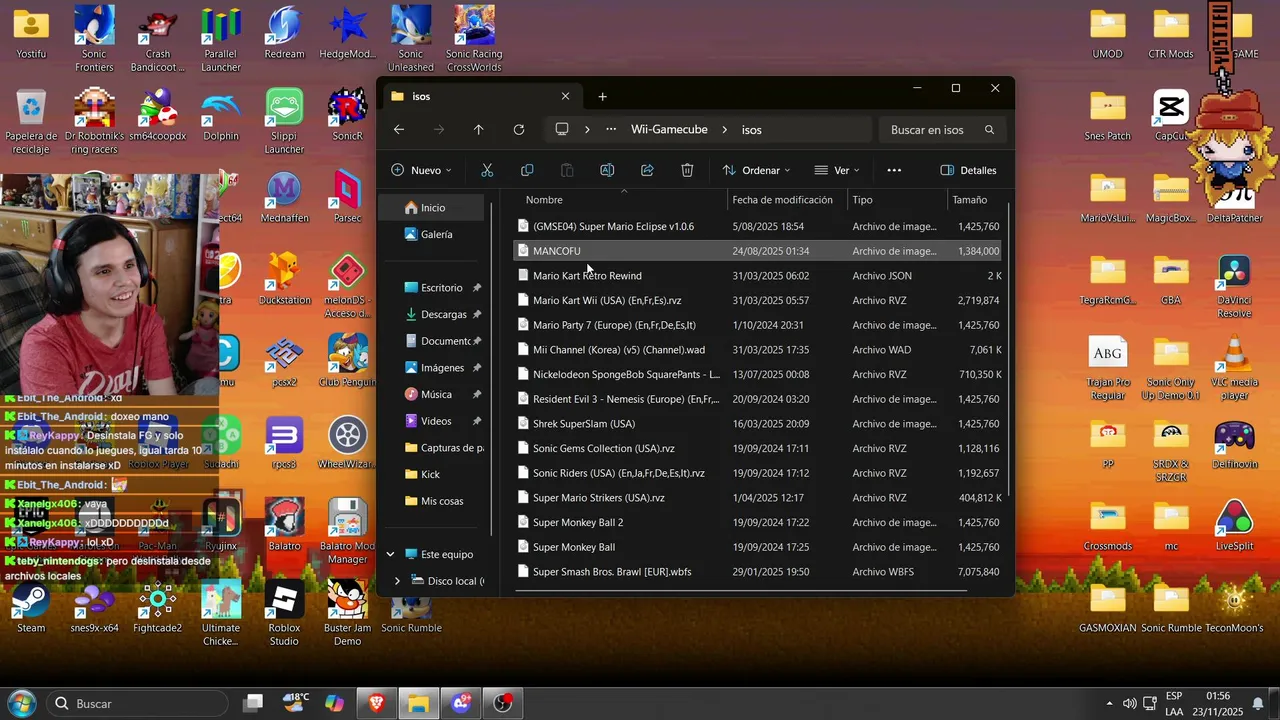Screen dimensions: 1280x720
Task: Go to Inicio in navigation pane
Action: pyautogui.click(x=432, y=208)
